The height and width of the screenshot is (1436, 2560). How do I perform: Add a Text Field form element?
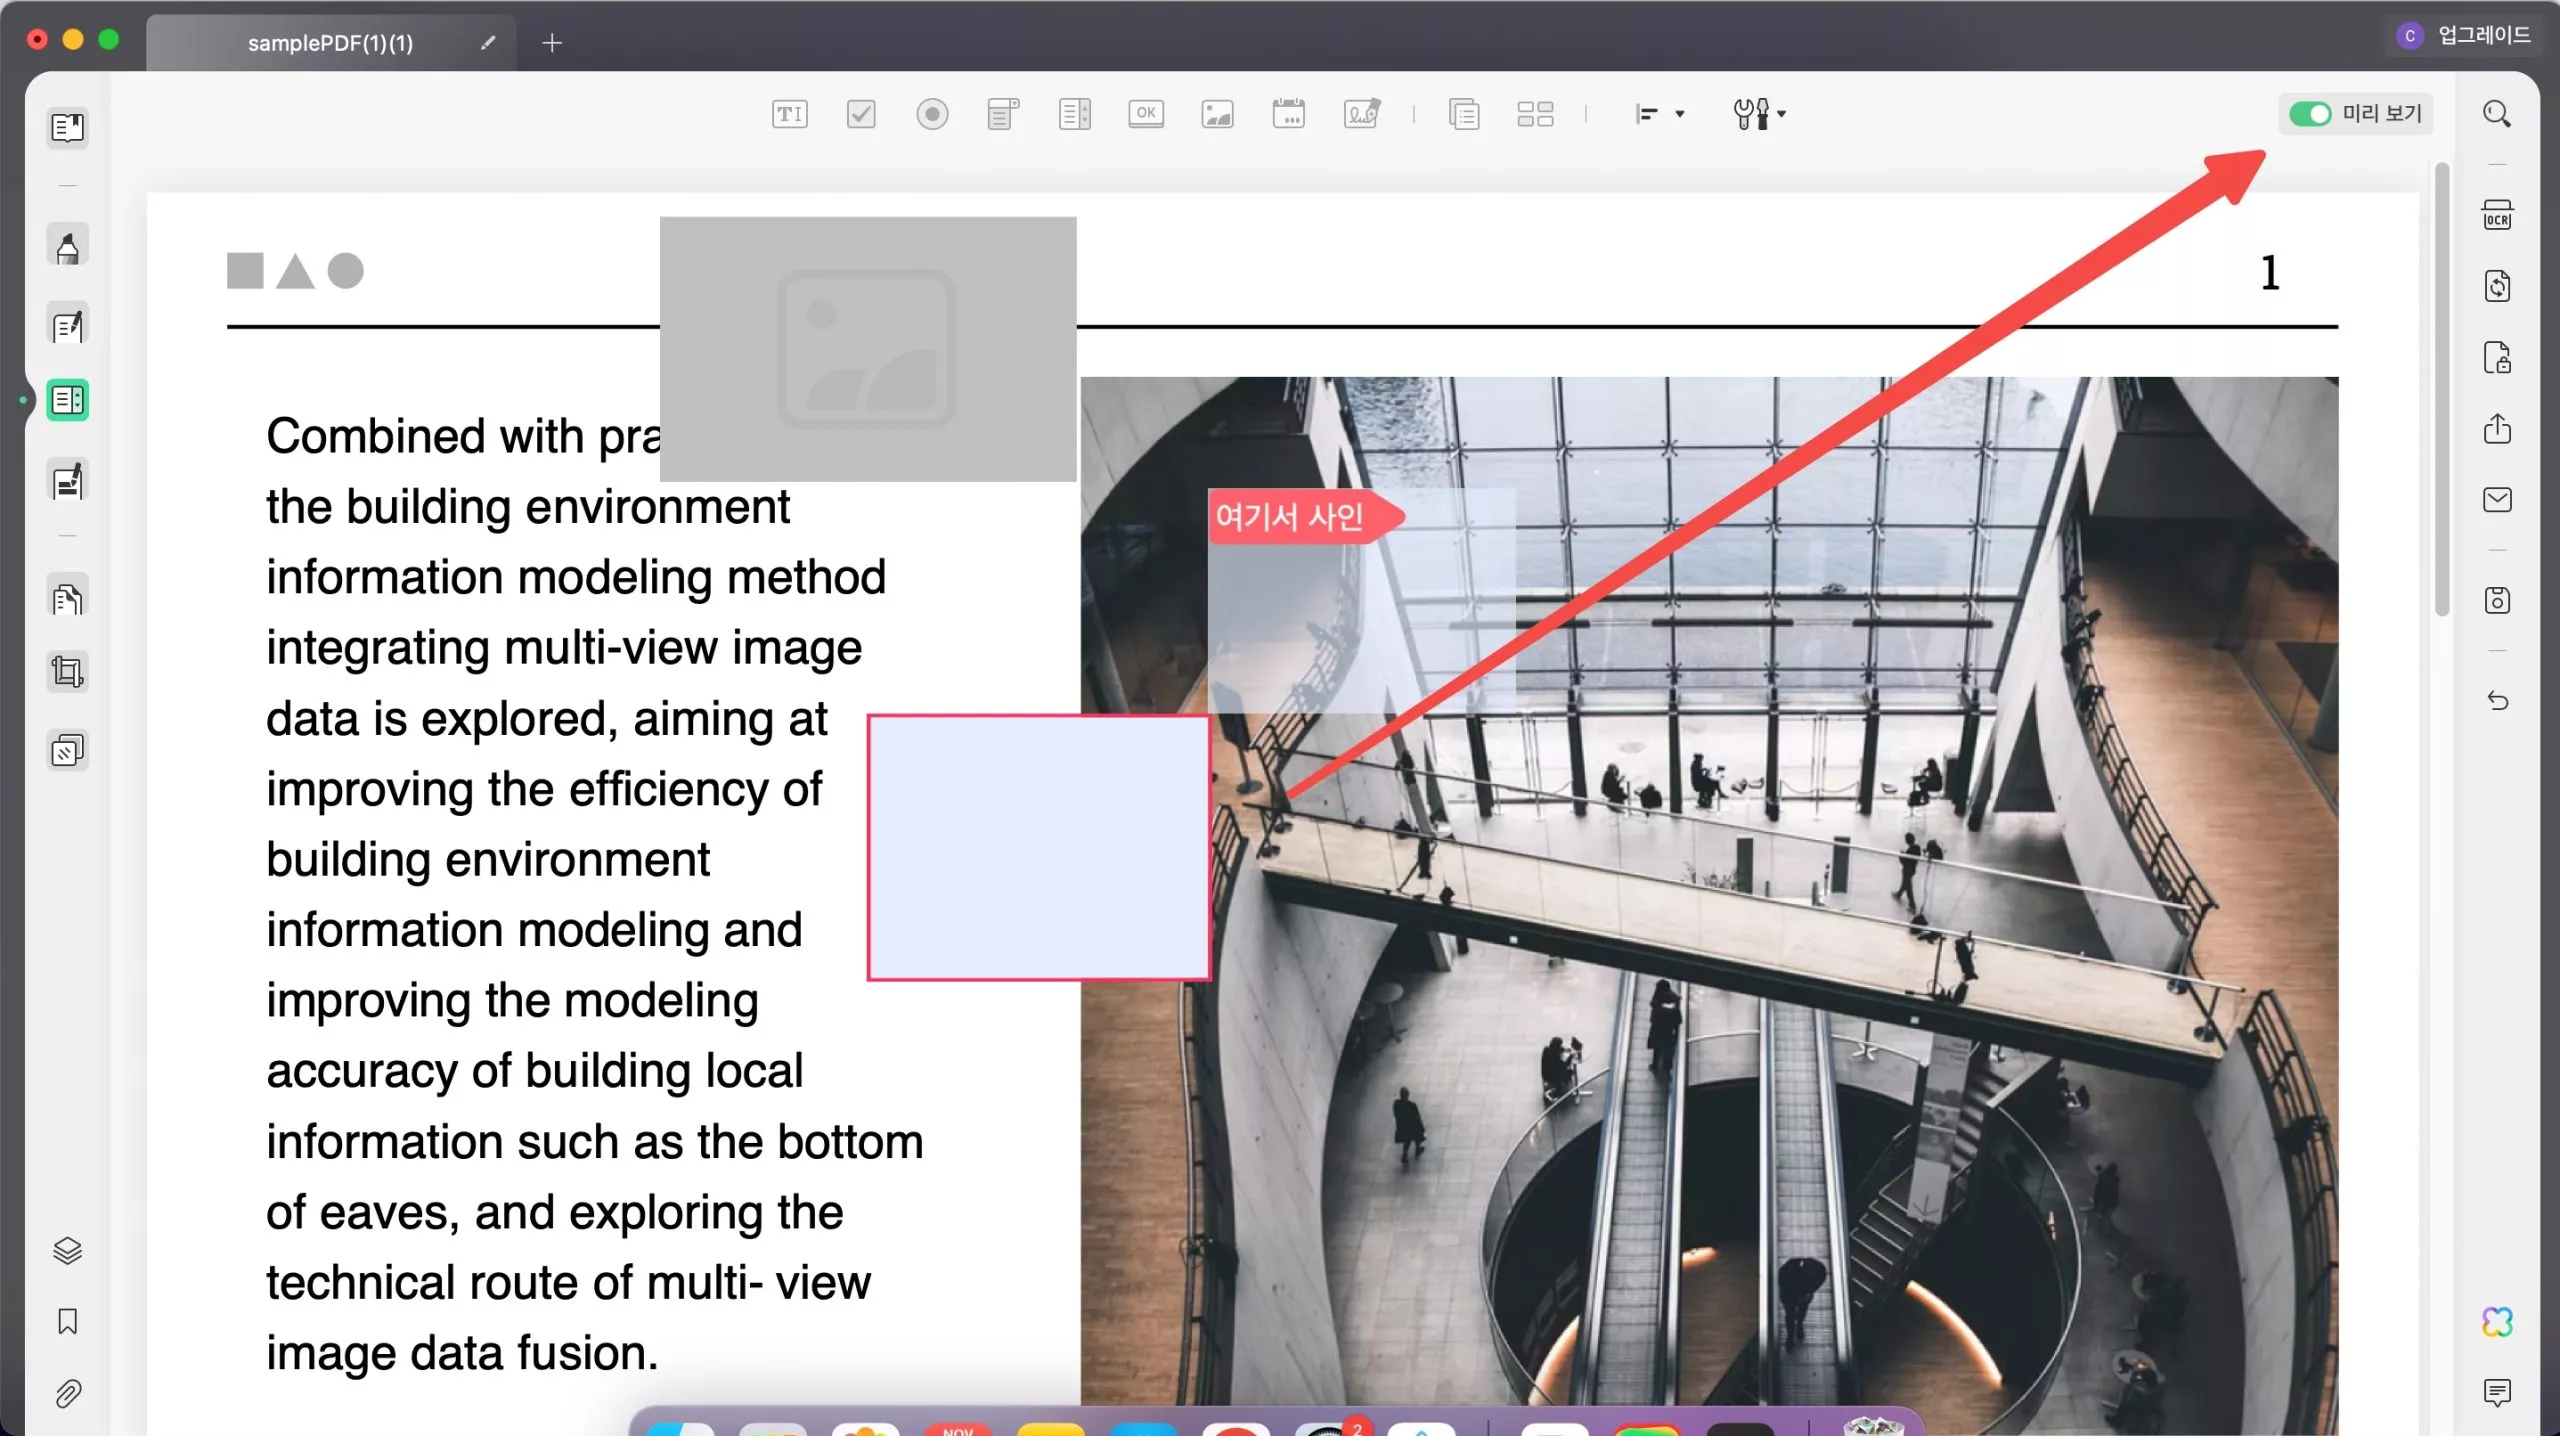pyautogui.click(x=790, y=114)
